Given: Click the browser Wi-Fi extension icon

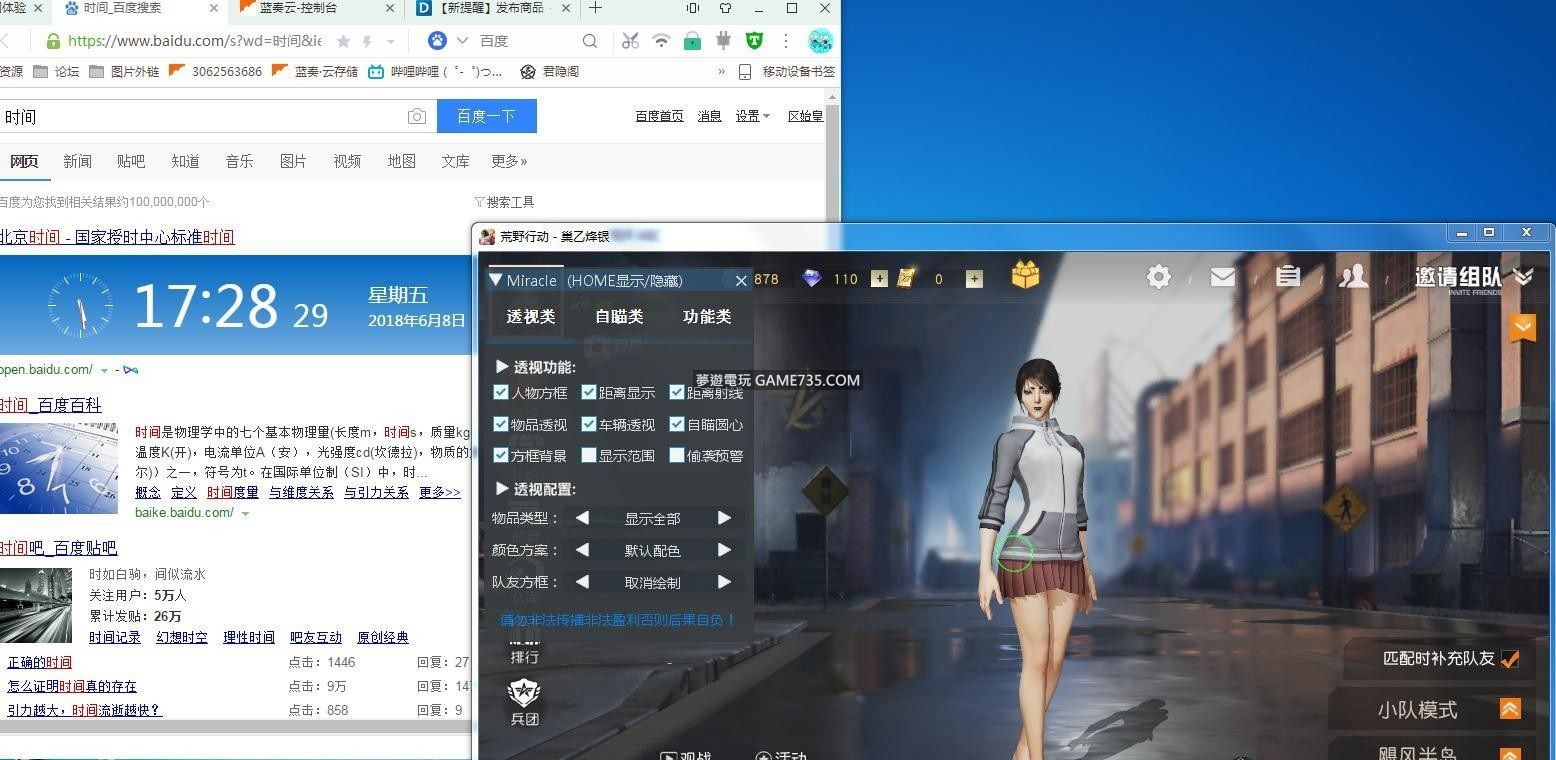Looking at the screenshot, I should click(x=661, y=41).
